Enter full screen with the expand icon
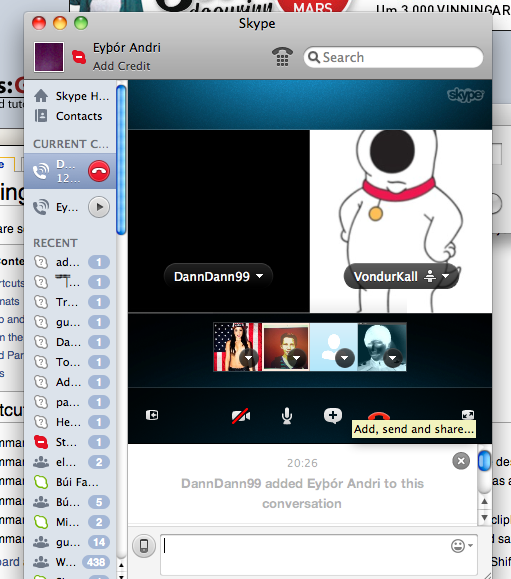 tap(468, 415)
